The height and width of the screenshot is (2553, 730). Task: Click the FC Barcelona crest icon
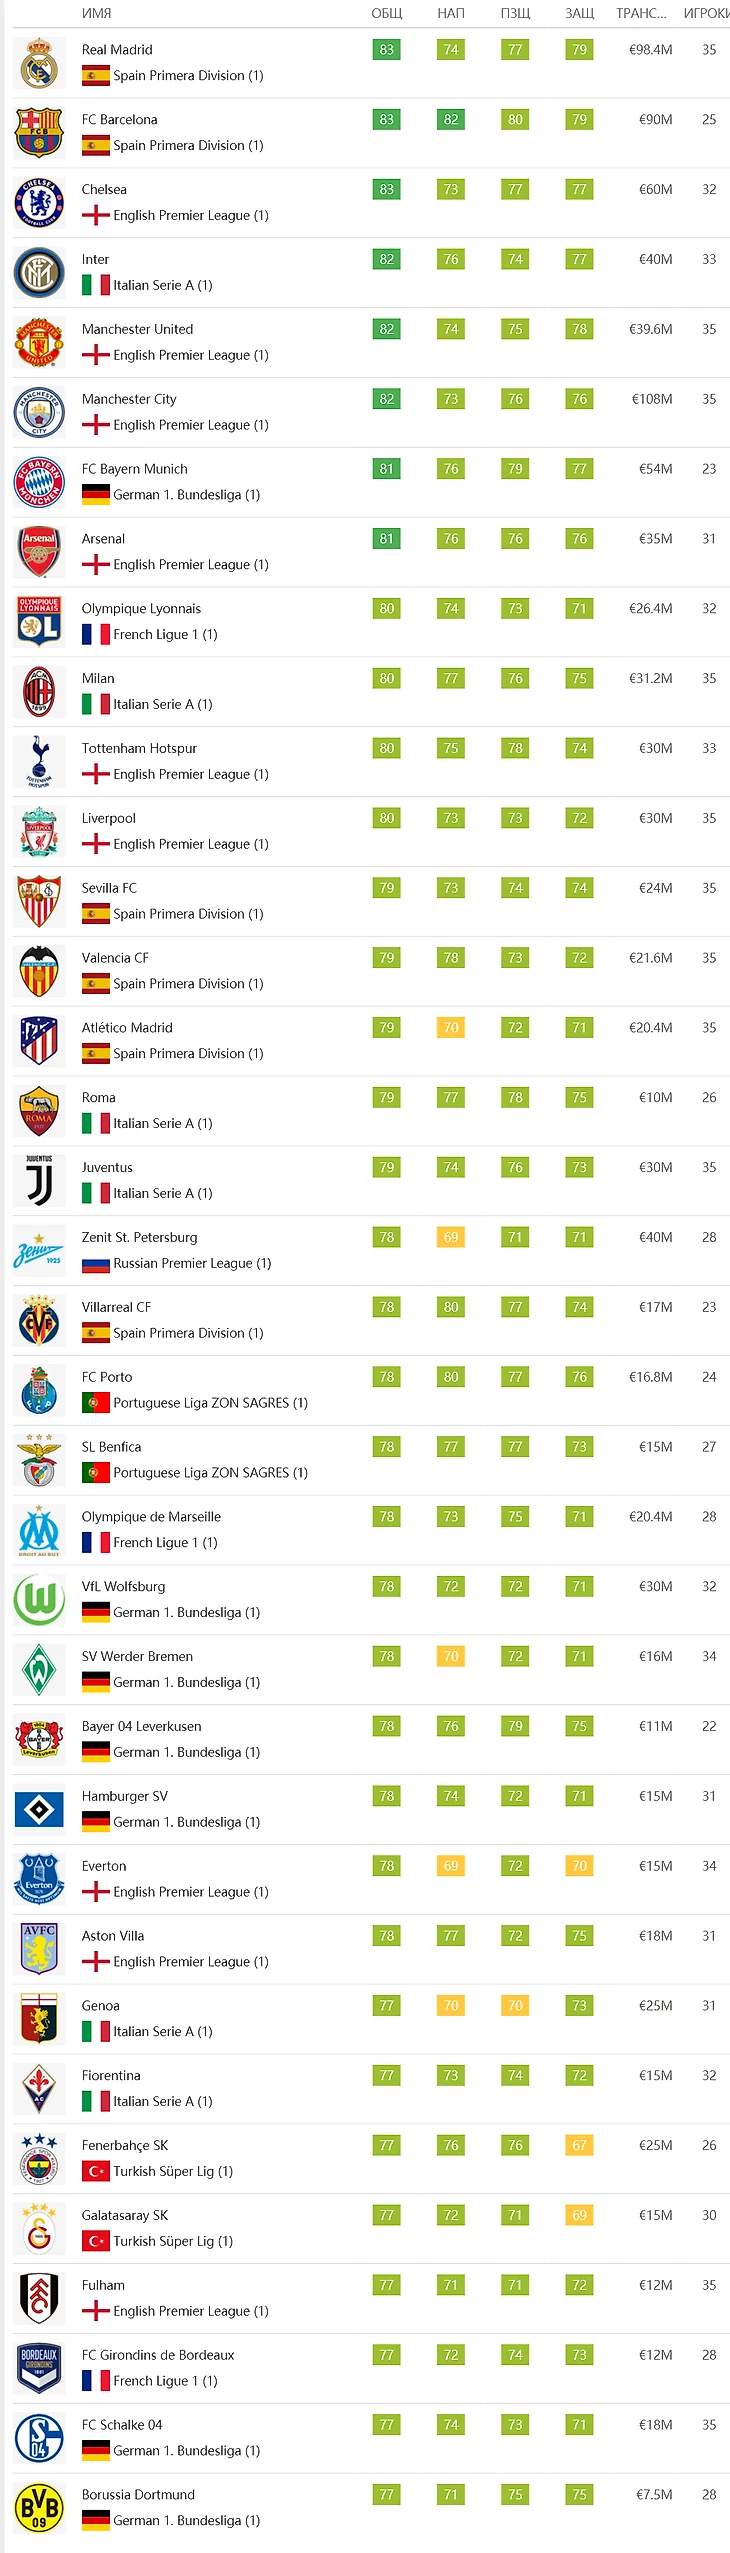coord(39,133)
